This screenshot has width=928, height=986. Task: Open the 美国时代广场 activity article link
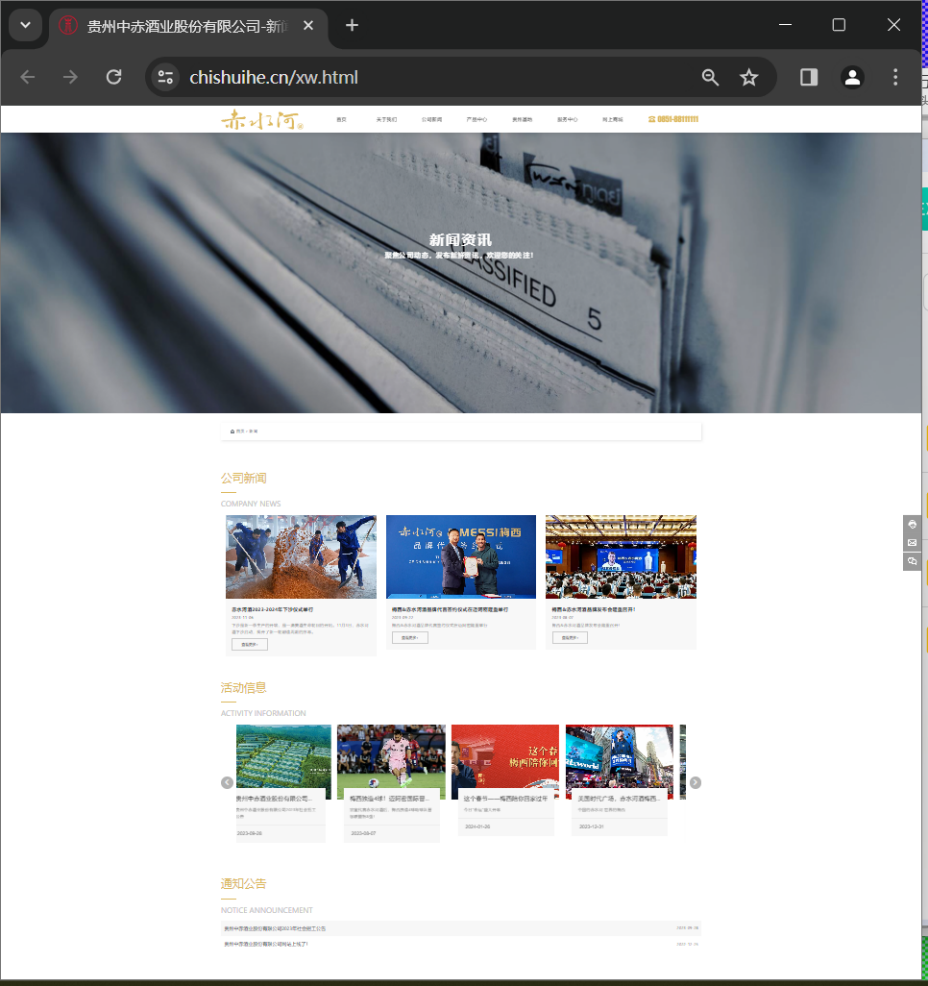(617, 799)
